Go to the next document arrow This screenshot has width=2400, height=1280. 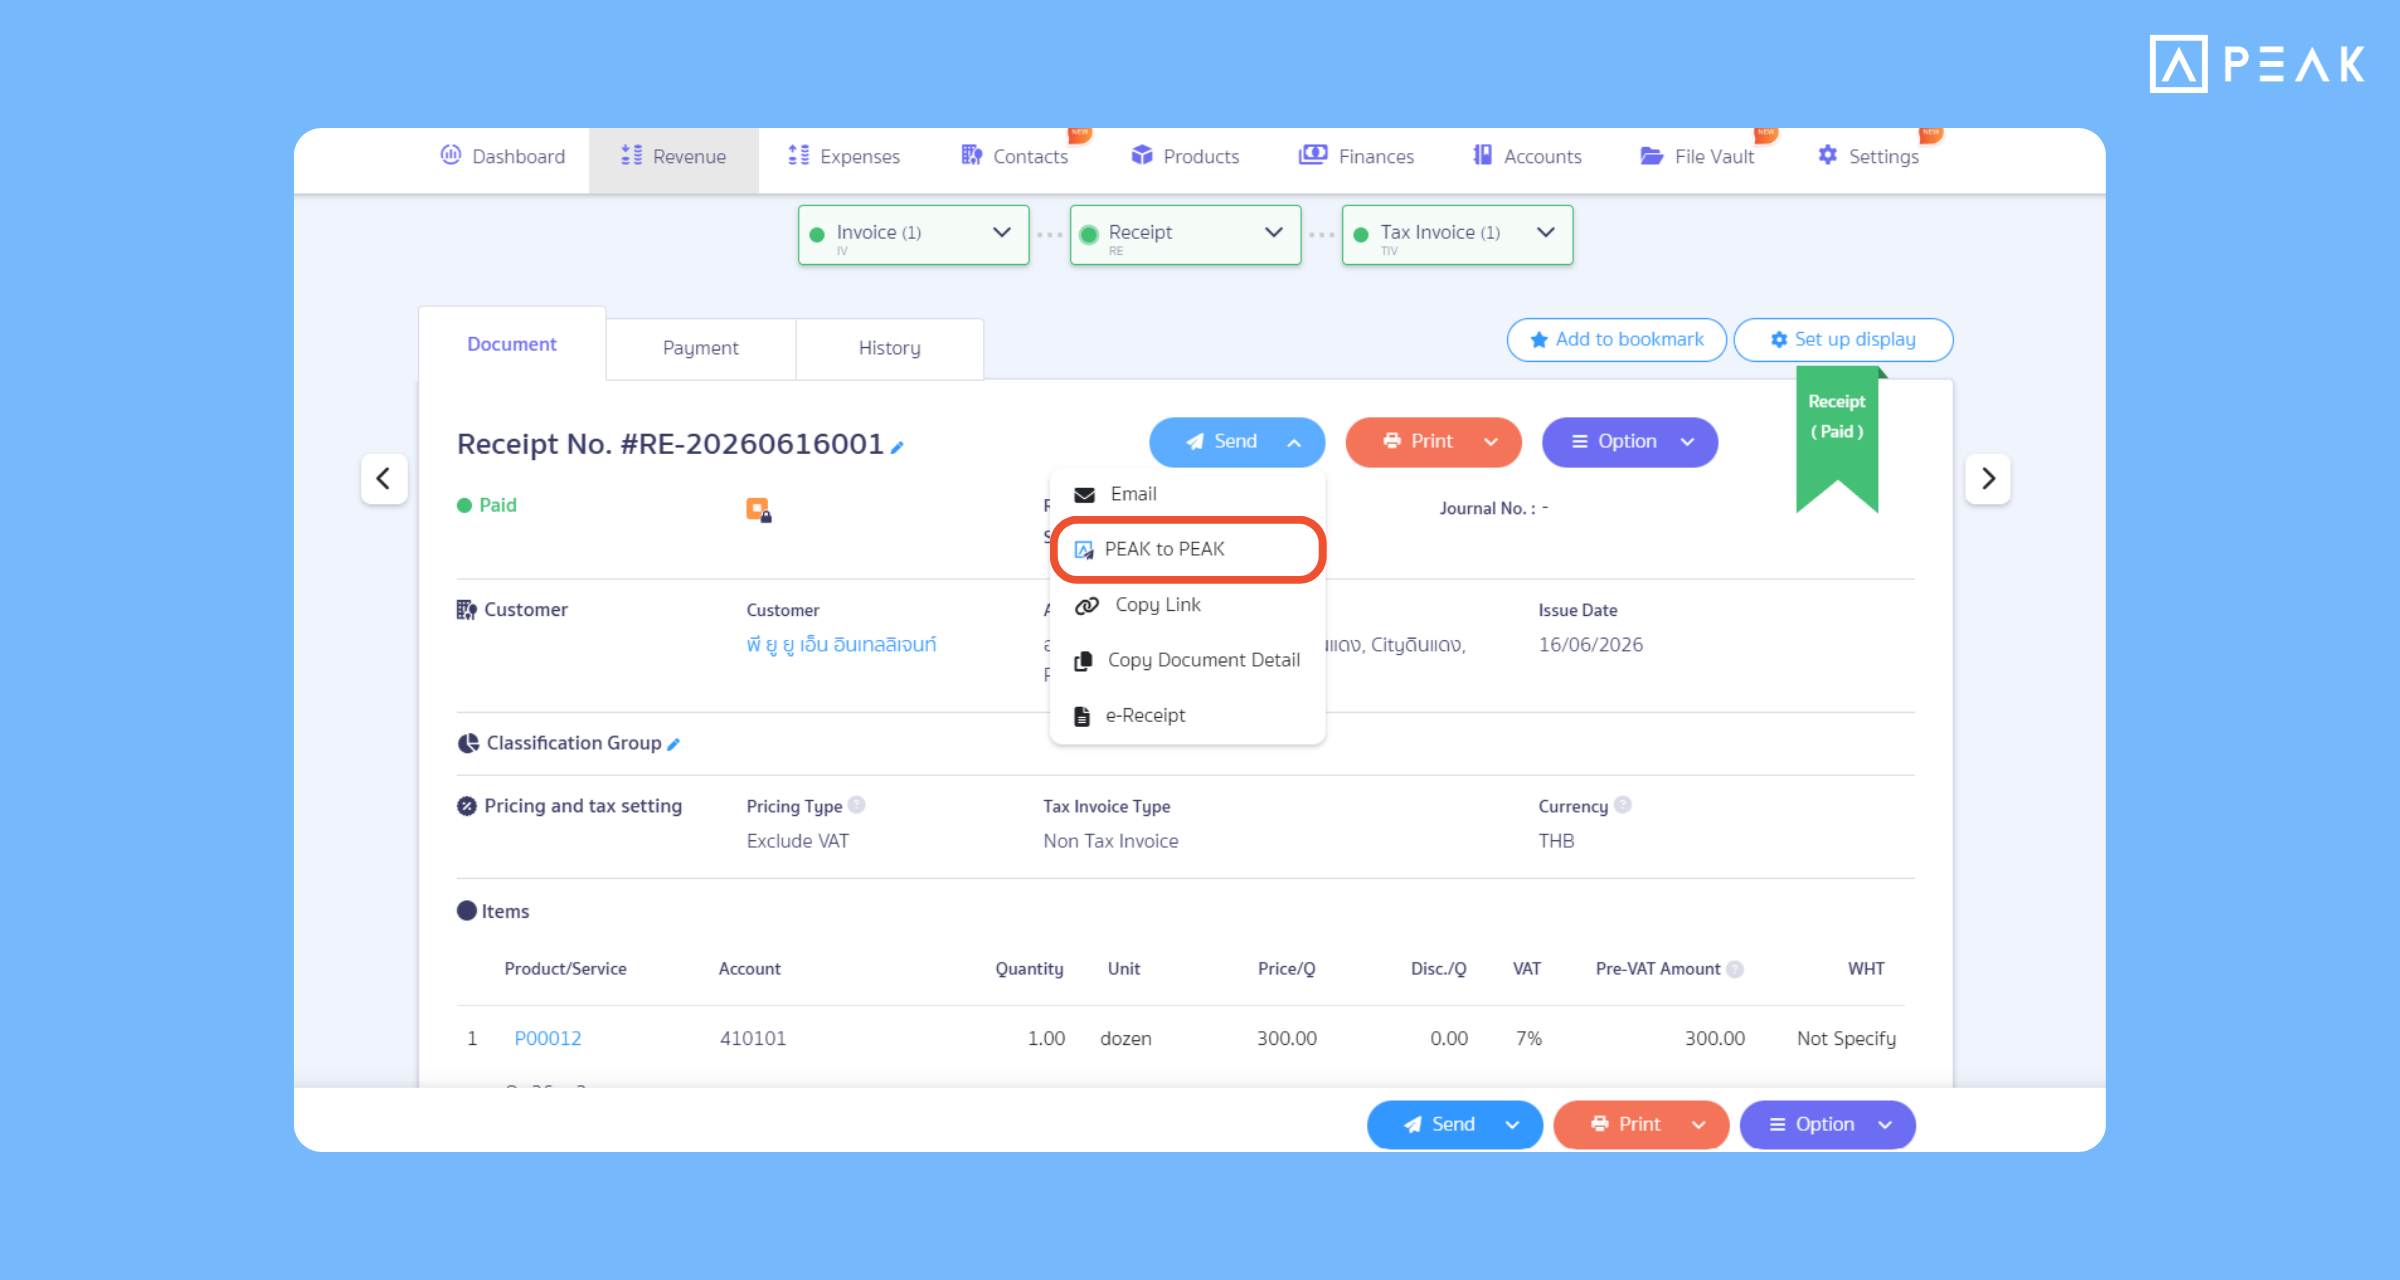1988,479
